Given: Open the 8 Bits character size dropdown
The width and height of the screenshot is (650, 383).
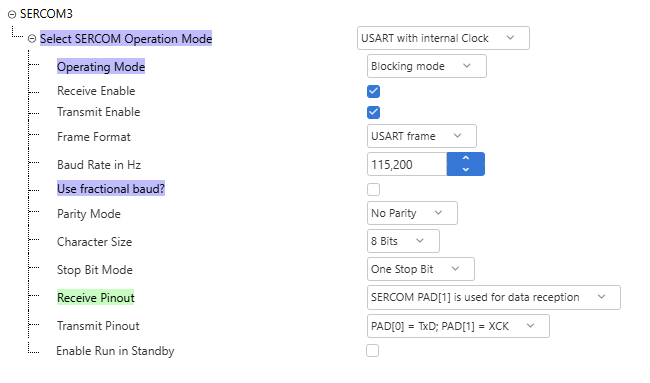Looking at the screenshot, I should 403,241.
